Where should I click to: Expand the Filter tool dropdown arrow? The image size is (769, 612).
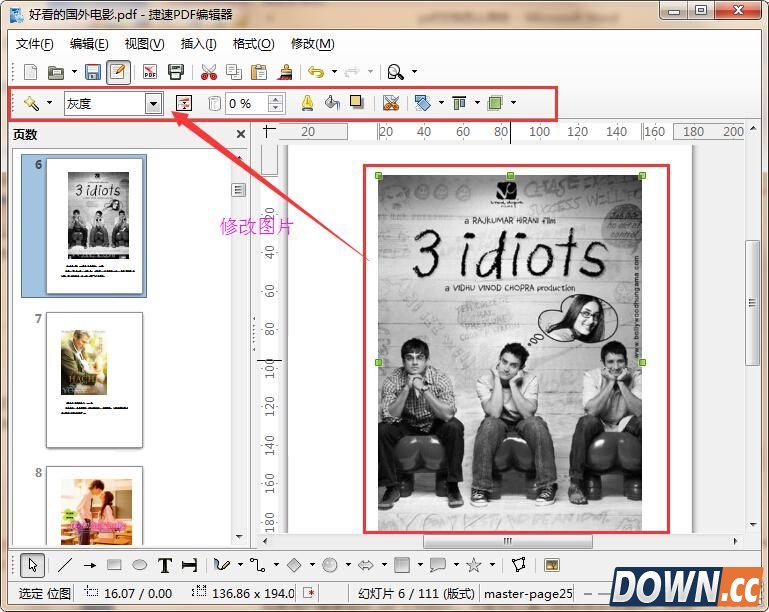pyautogui.click(x=49, y=103)
